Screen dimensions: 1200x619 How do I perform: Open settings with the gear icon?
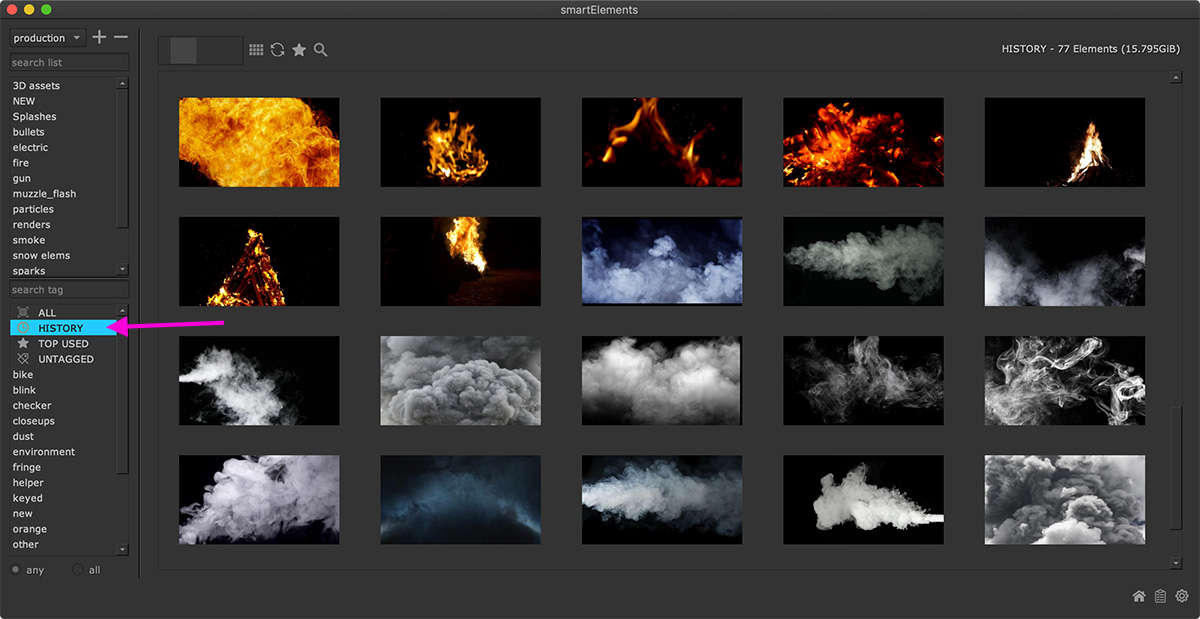click(x=1182, y=597)
